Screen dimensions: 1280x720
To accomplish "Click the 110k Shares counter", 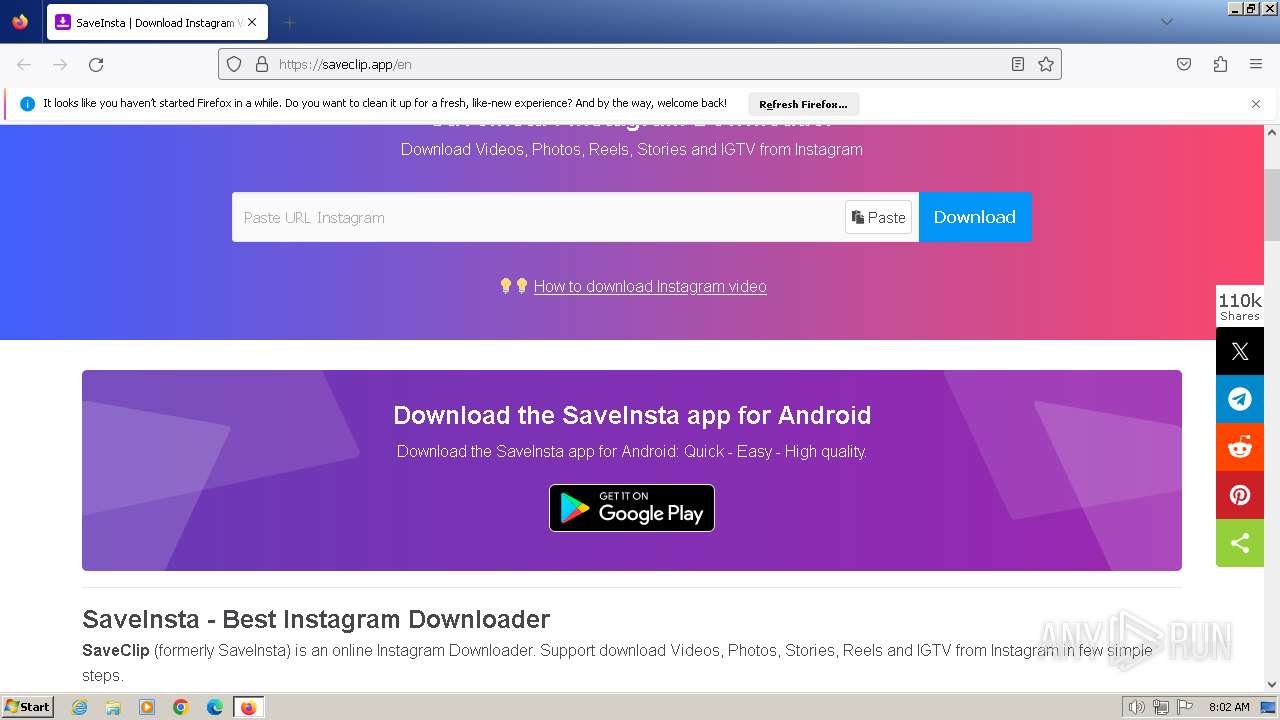I will (x=1240, y=306).
